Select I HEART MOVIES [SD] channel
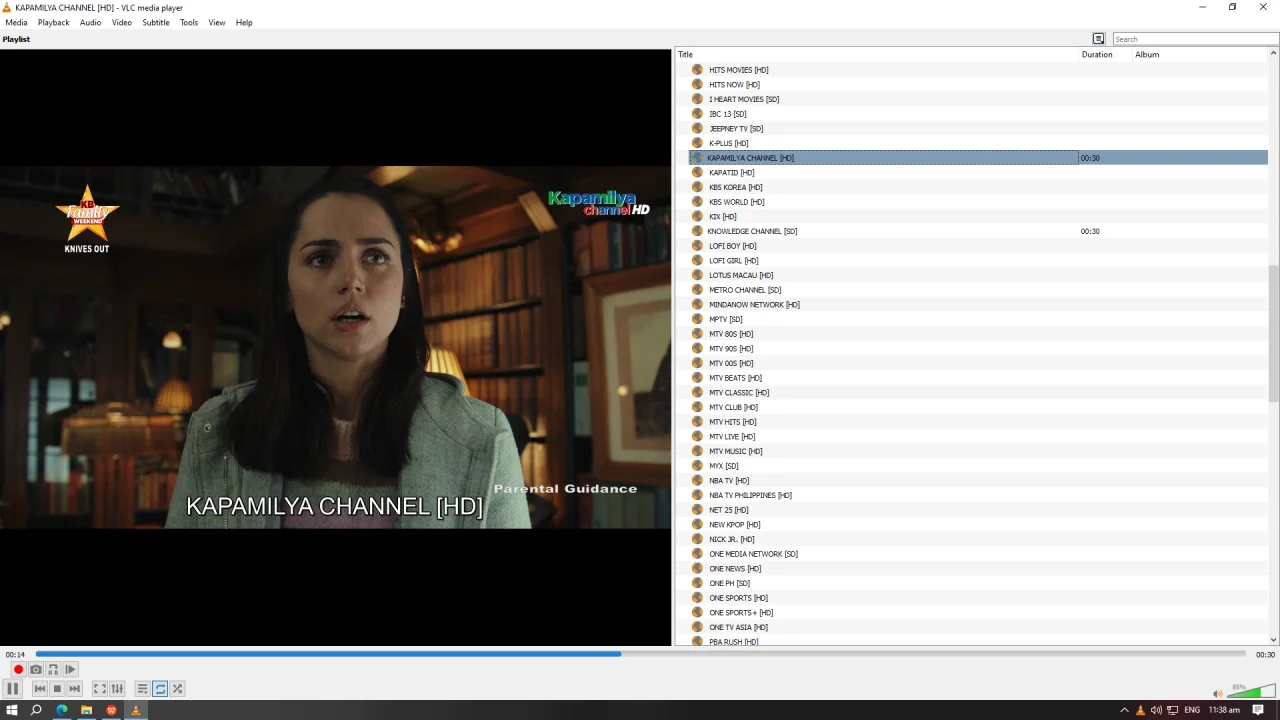 pos(744,99)
